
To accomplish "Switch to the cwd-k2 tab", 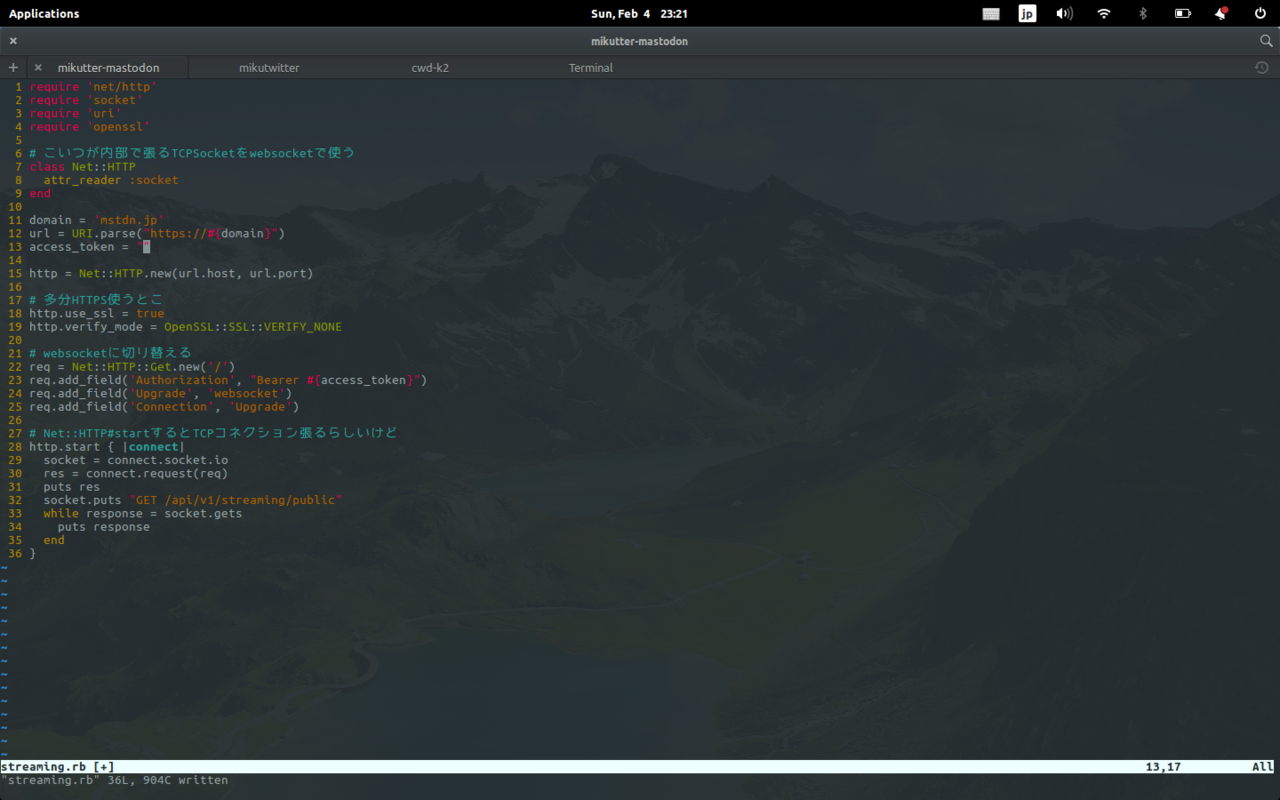I will (430, 68).
